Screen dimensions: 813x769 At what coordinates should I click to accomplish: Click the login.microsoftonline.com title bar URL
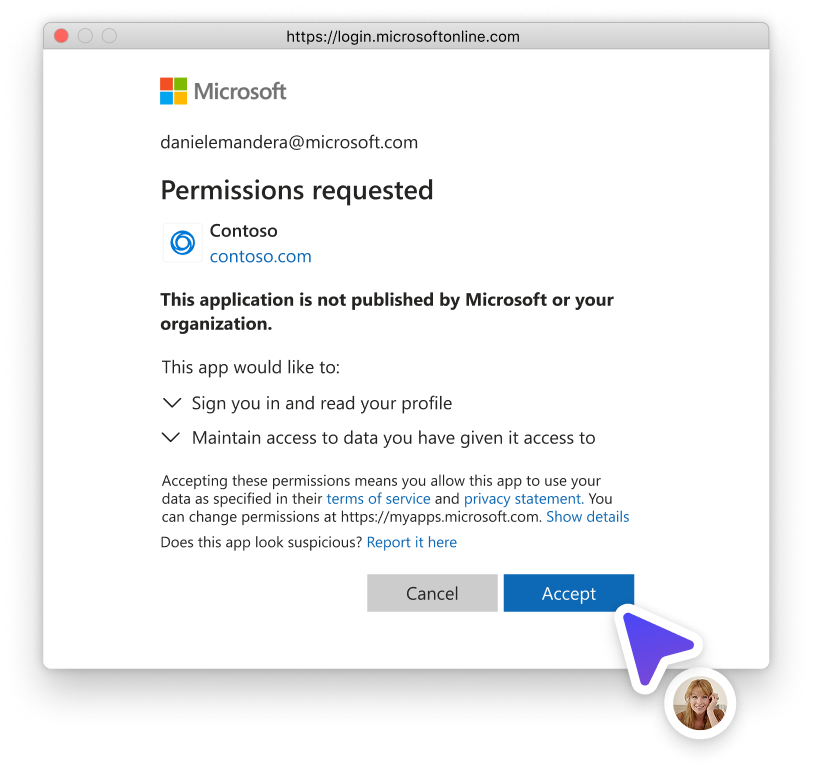403,37
